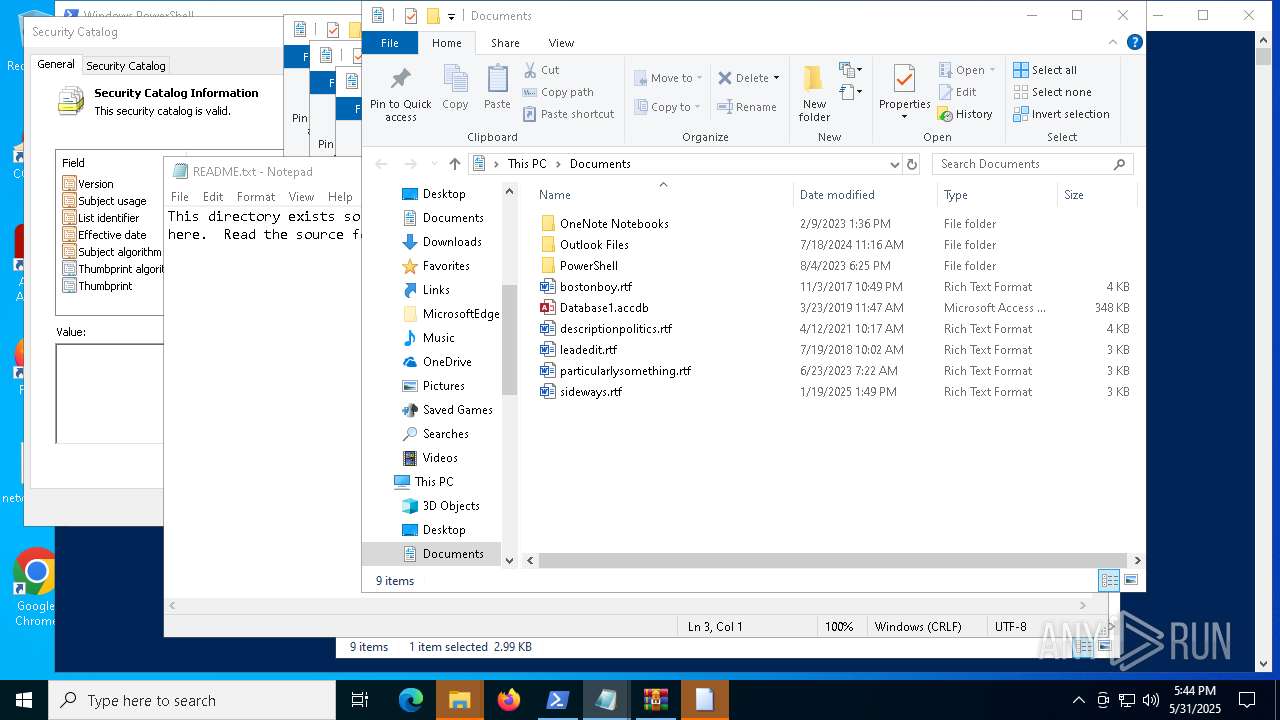This screenshot has width=1280, height=720.
Task: Open PowerShell from taskbar
Action: 557,700
